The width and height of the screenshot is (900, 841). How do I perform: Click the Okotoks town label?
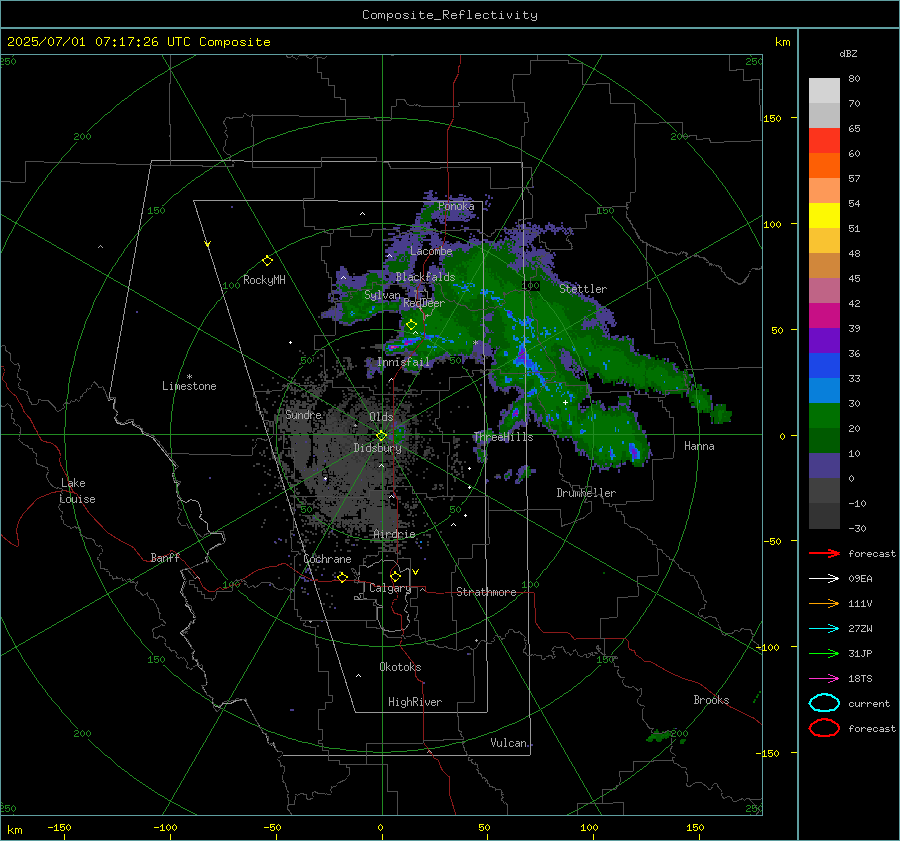[400, 667]
